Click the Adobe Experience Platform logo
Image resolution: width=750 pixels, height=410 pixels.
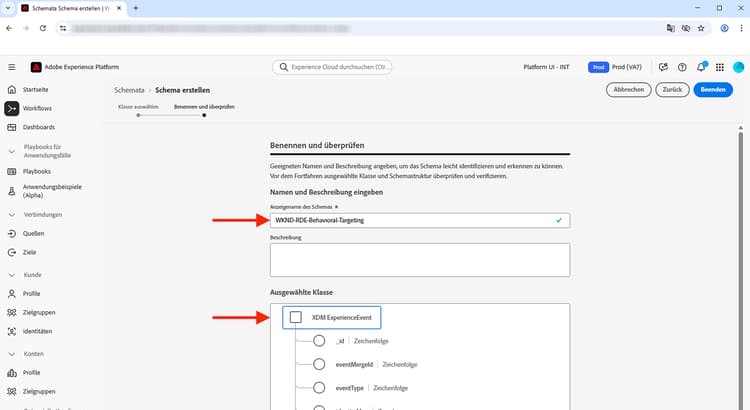[36, 67]
